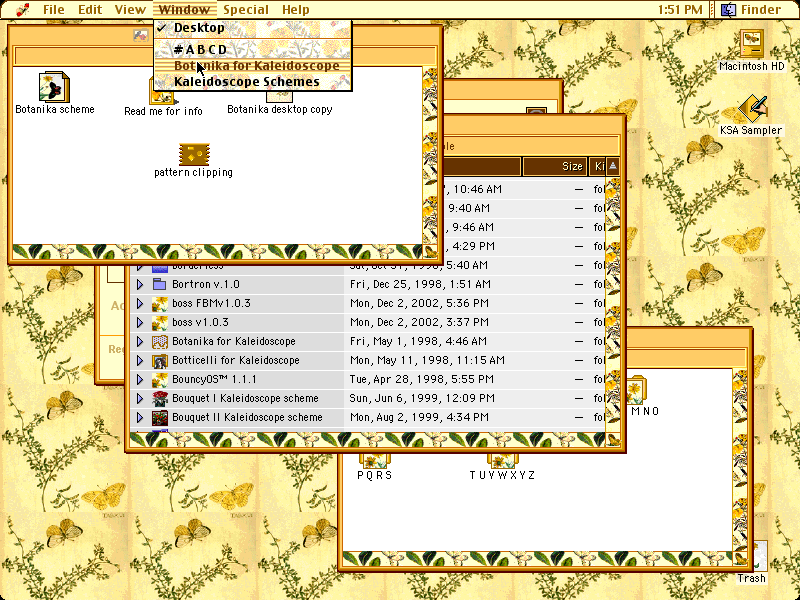Screen dimensions: 800x600
Task: Expand Botanika for Kaleidoscope disclosure triangle
Action: click(140, 341)
